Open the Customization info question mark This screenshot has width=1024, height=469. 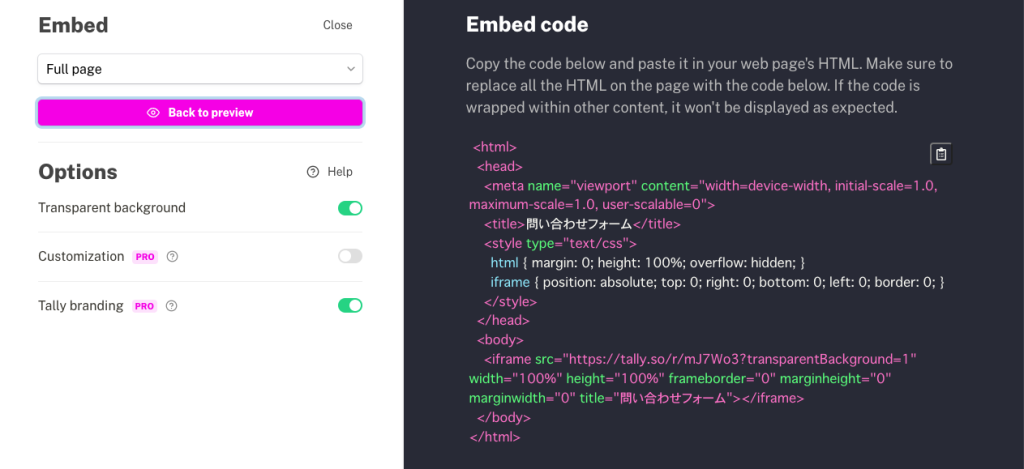(172, 257)
